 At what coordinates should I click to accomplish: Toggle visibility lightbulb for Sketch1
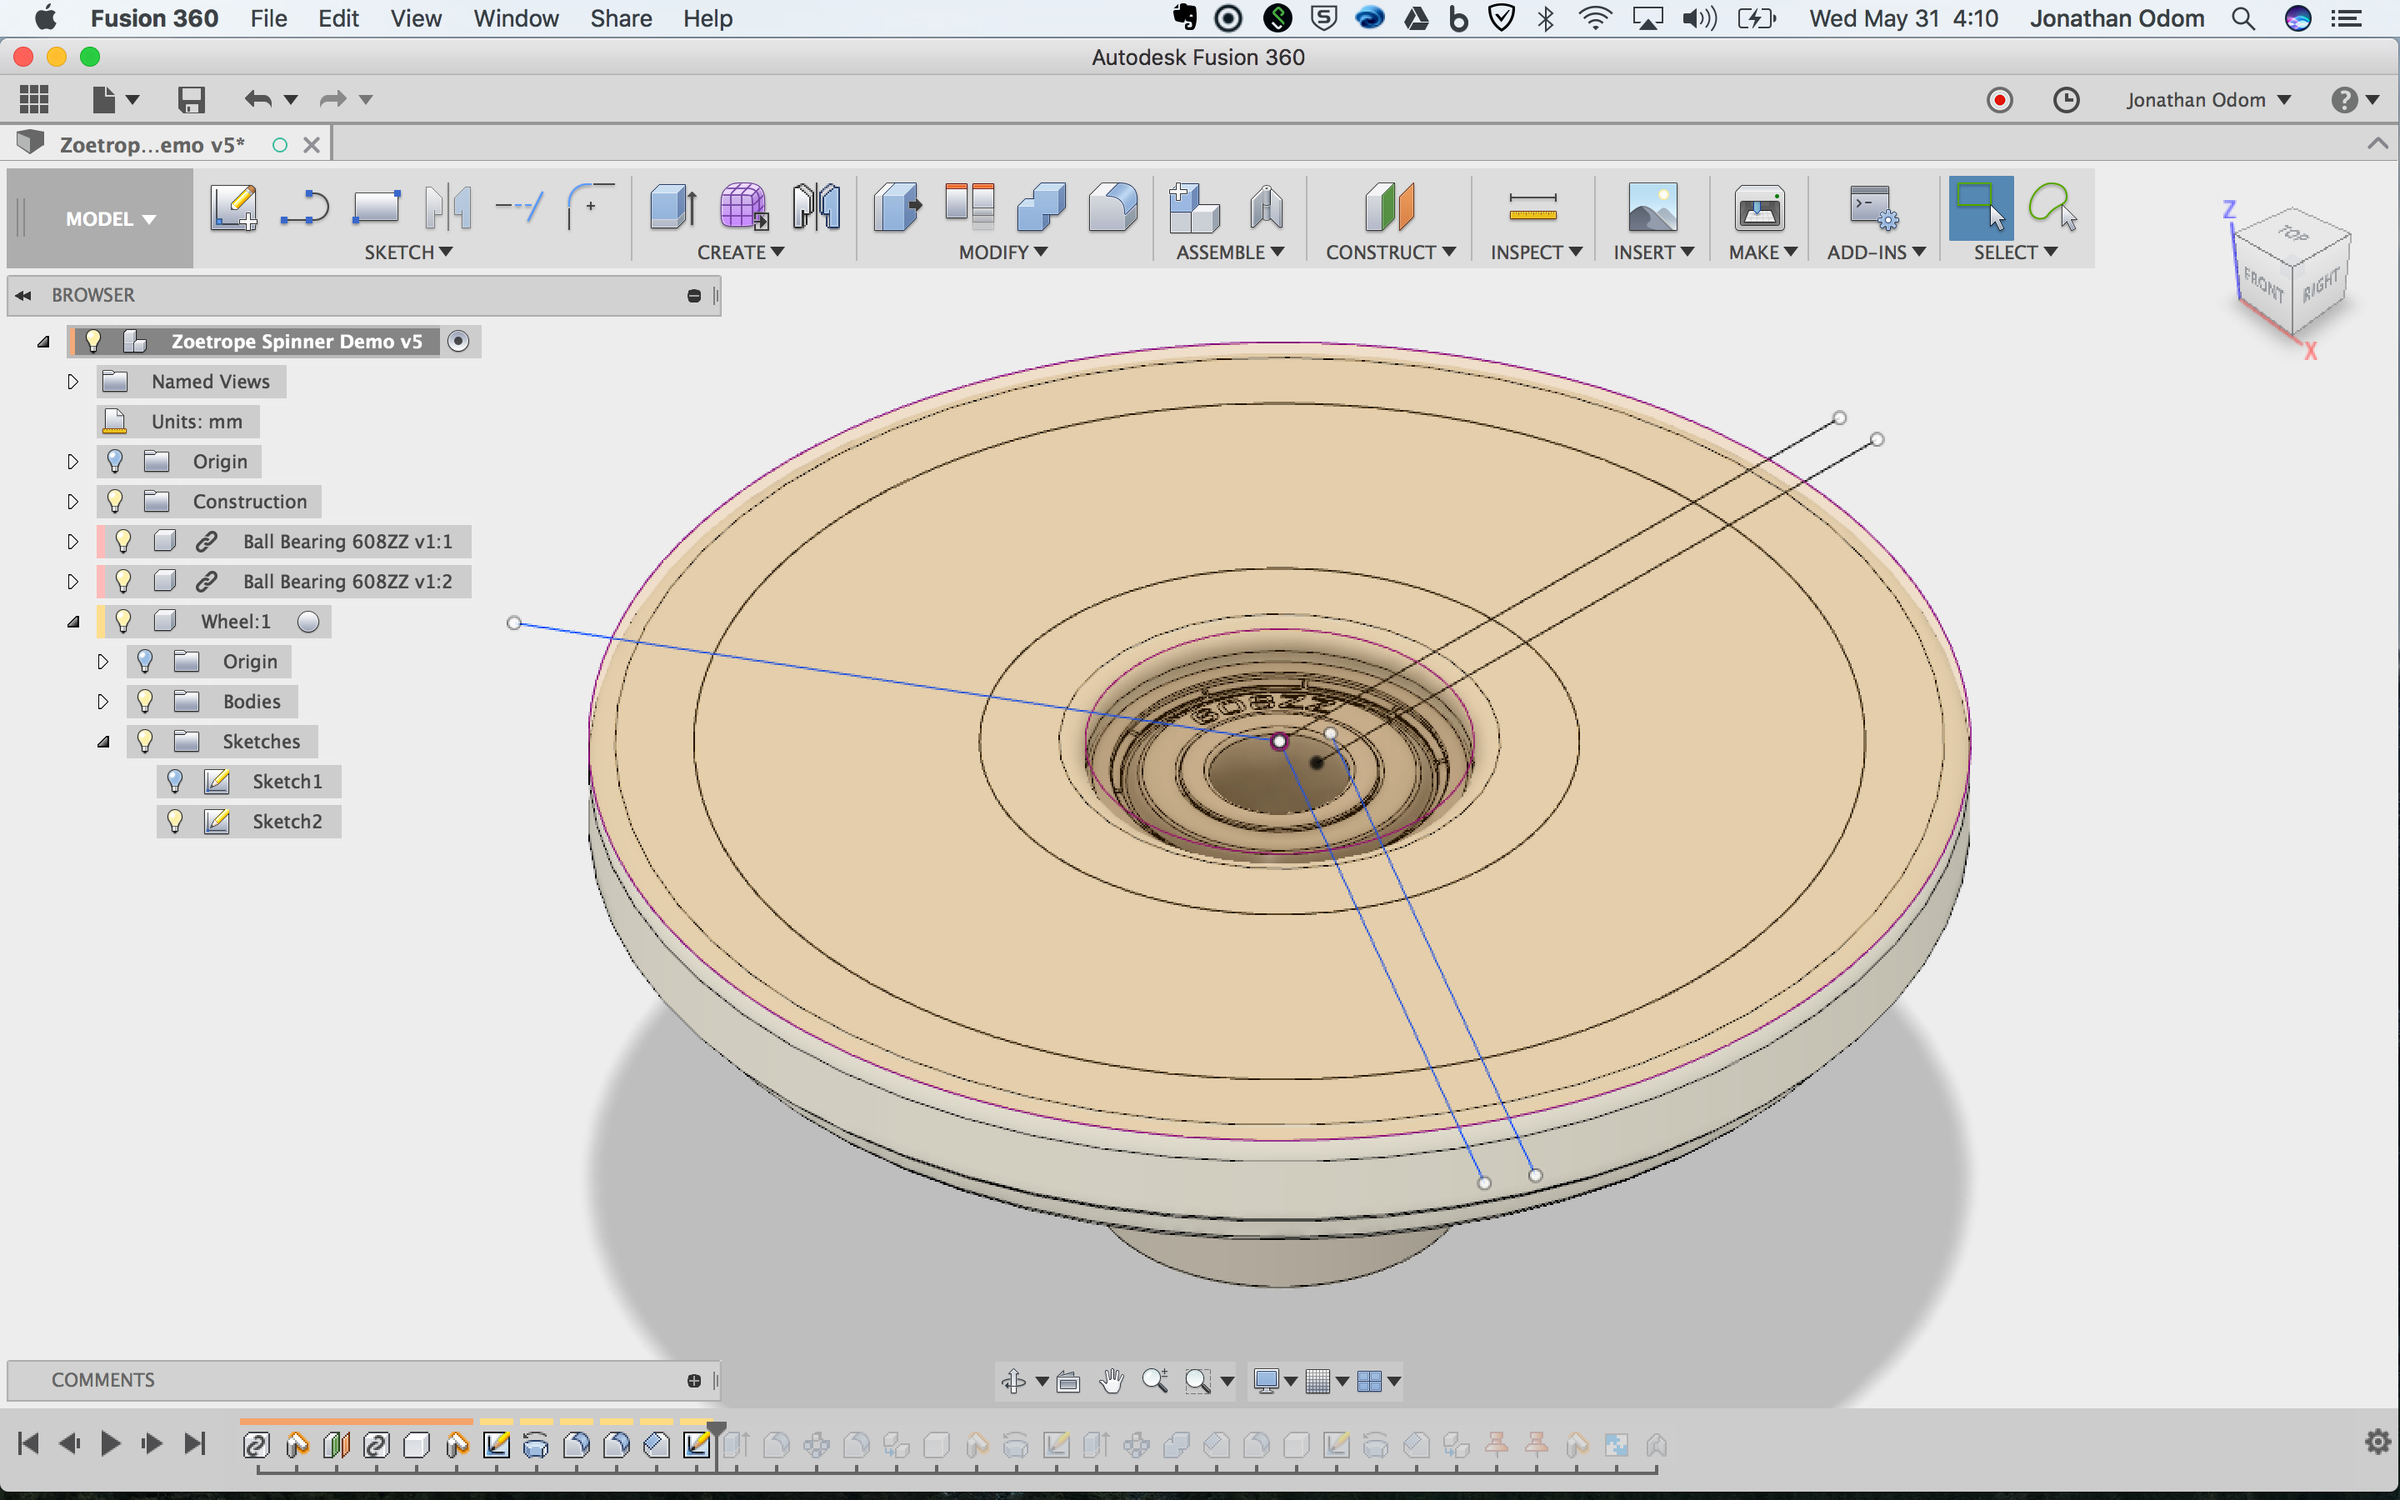click(175, 781)
